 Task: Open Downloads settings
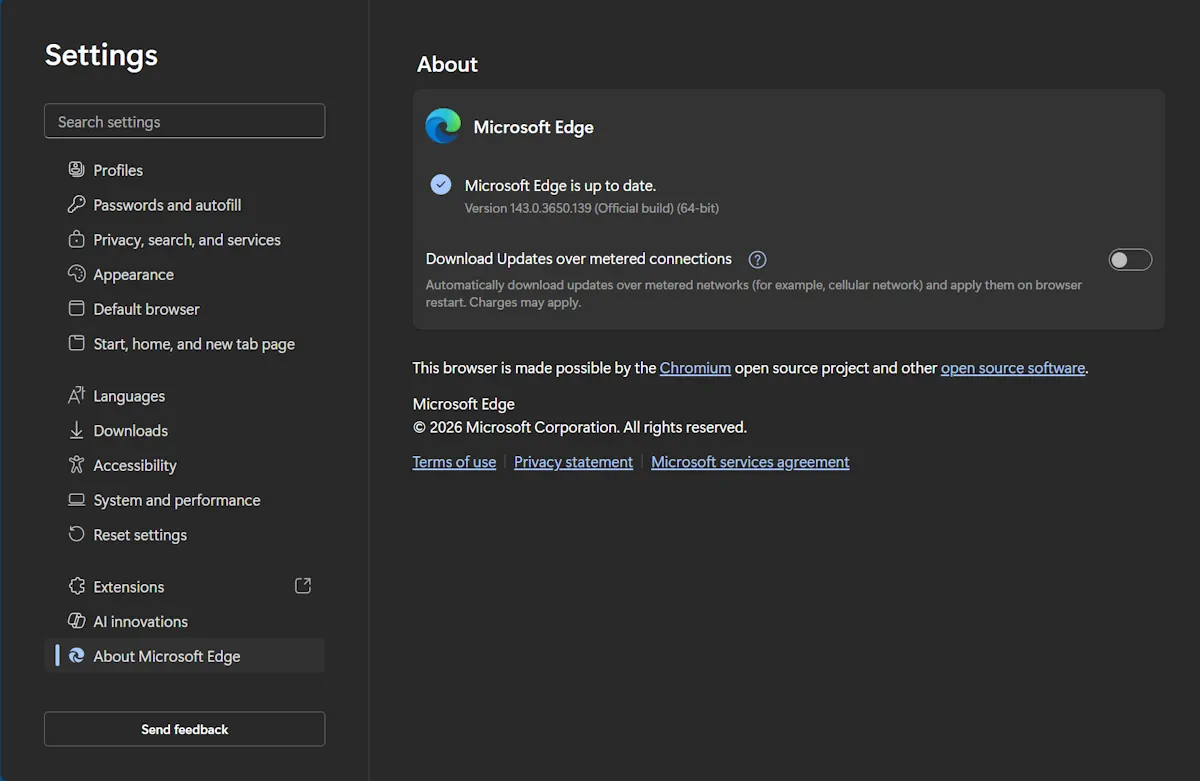pos(184,431)
